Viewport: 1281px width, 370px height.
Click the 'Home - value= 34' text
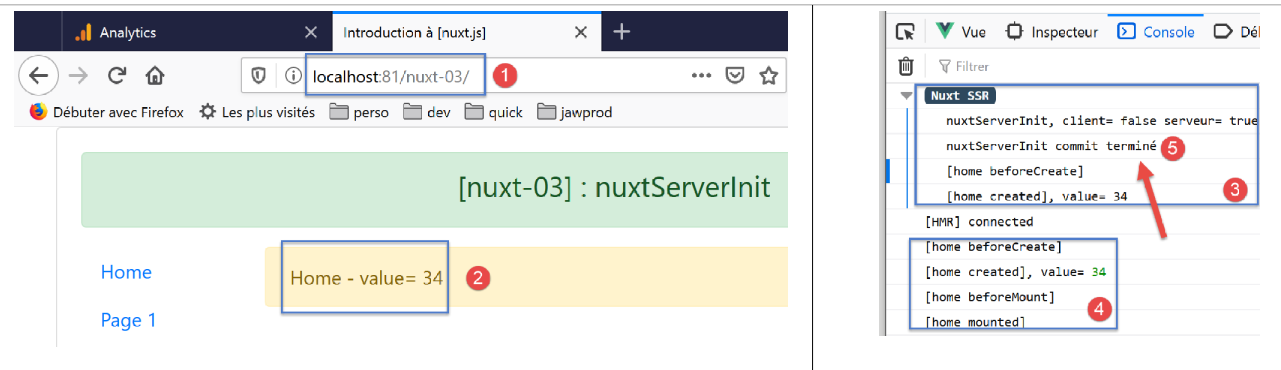(x=366, y=278)
